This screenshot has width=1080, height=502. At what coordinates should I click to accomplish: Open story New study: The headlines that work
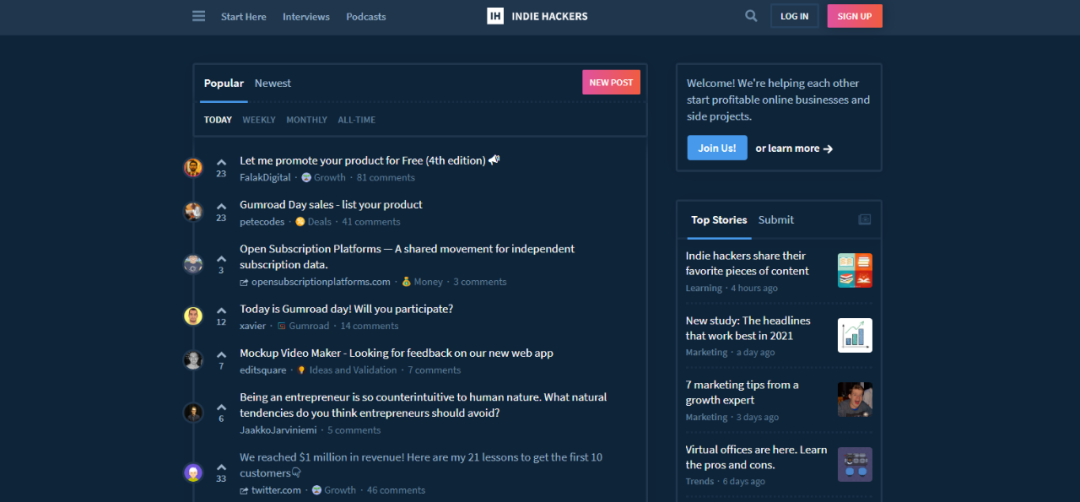point(748,328)
